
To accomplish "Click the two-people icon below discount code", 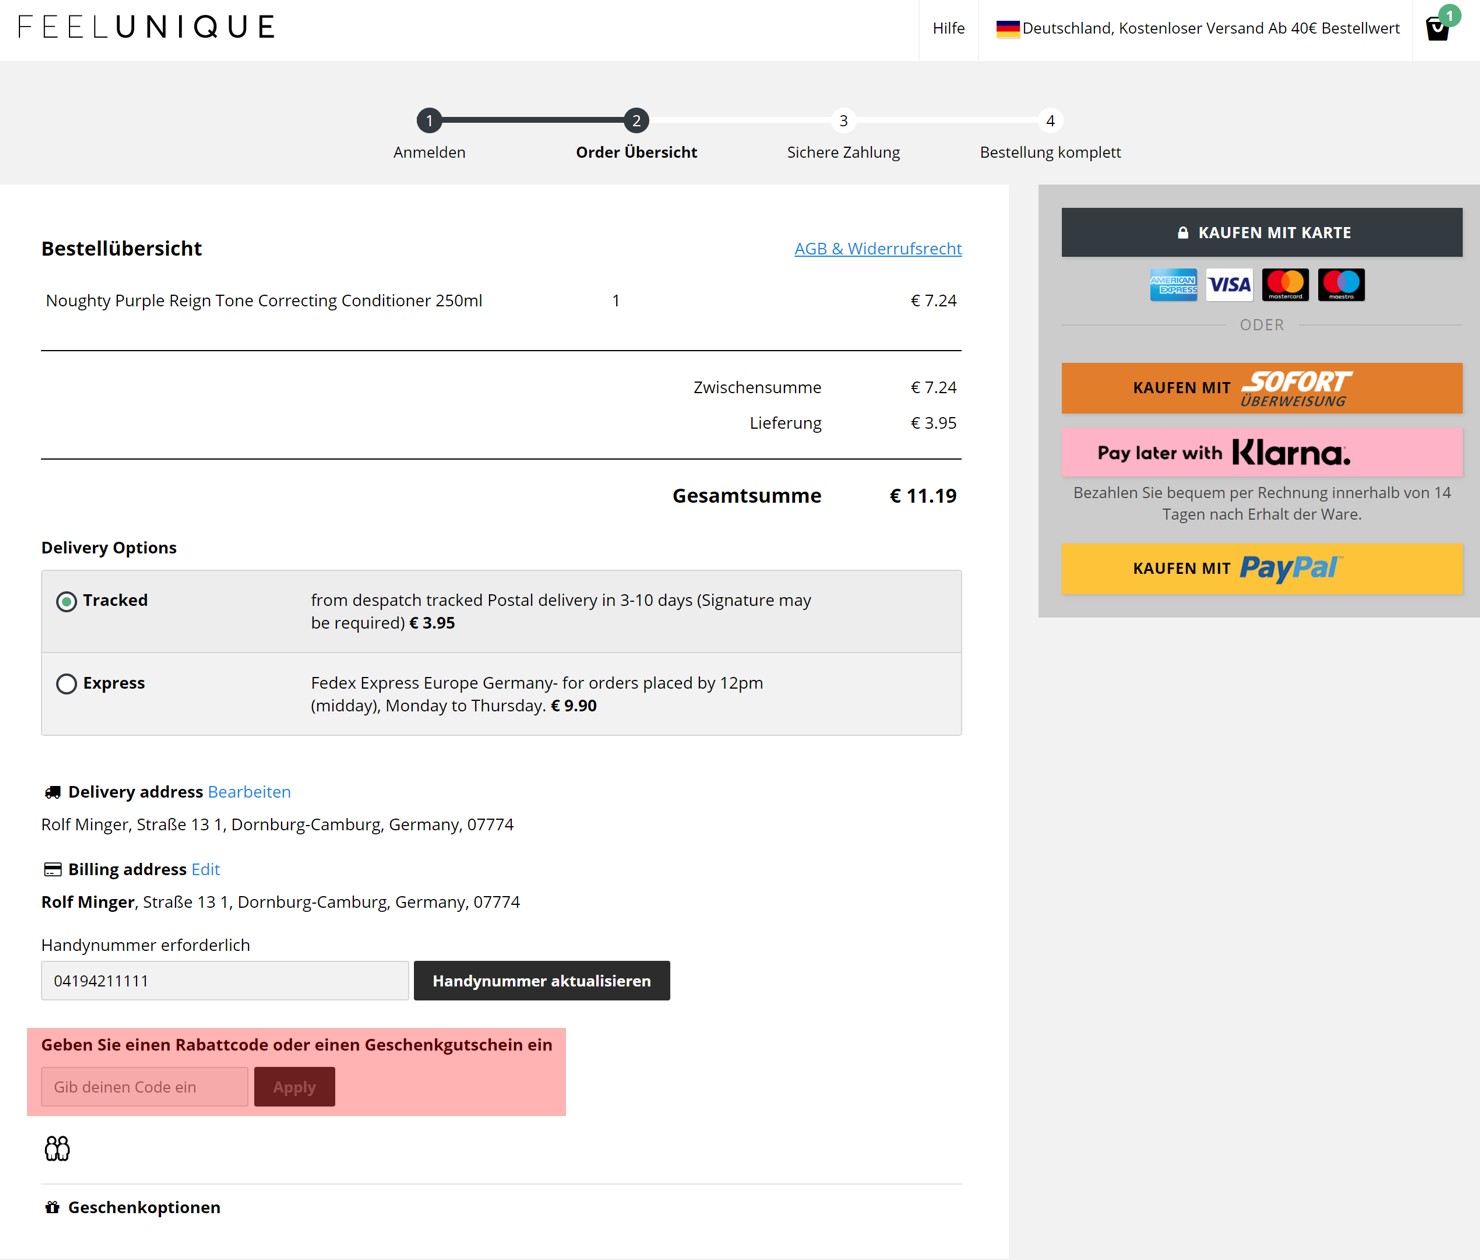I will 57,1148.
